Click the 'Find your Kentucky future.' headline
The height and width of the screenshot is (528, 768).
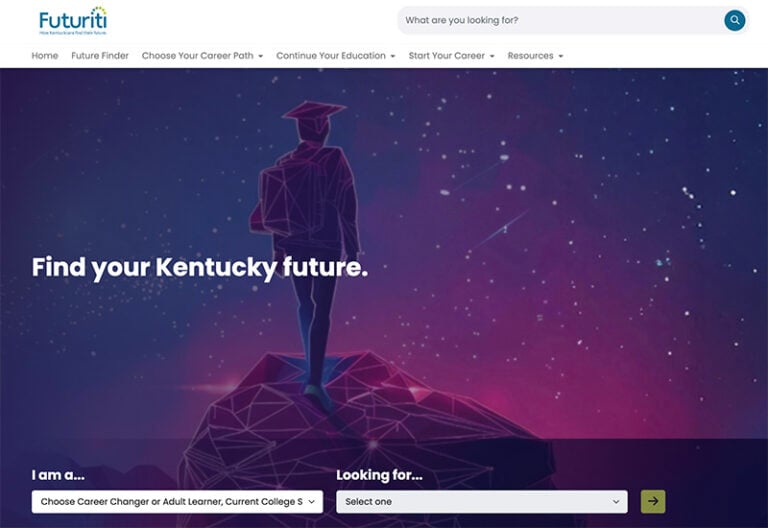pos(200,267)
